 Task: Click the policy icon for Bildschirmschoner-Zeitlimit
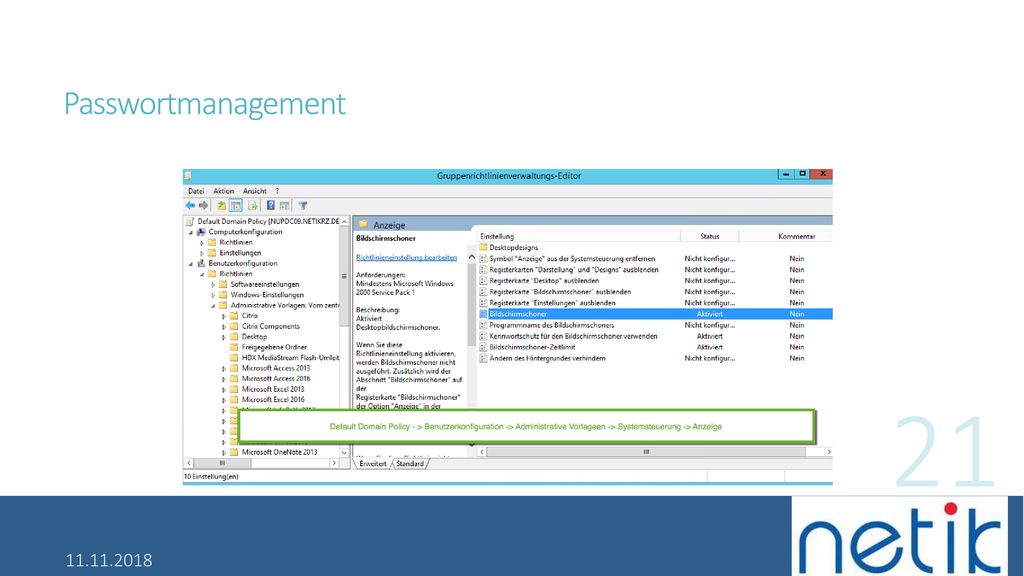[483, 347]
